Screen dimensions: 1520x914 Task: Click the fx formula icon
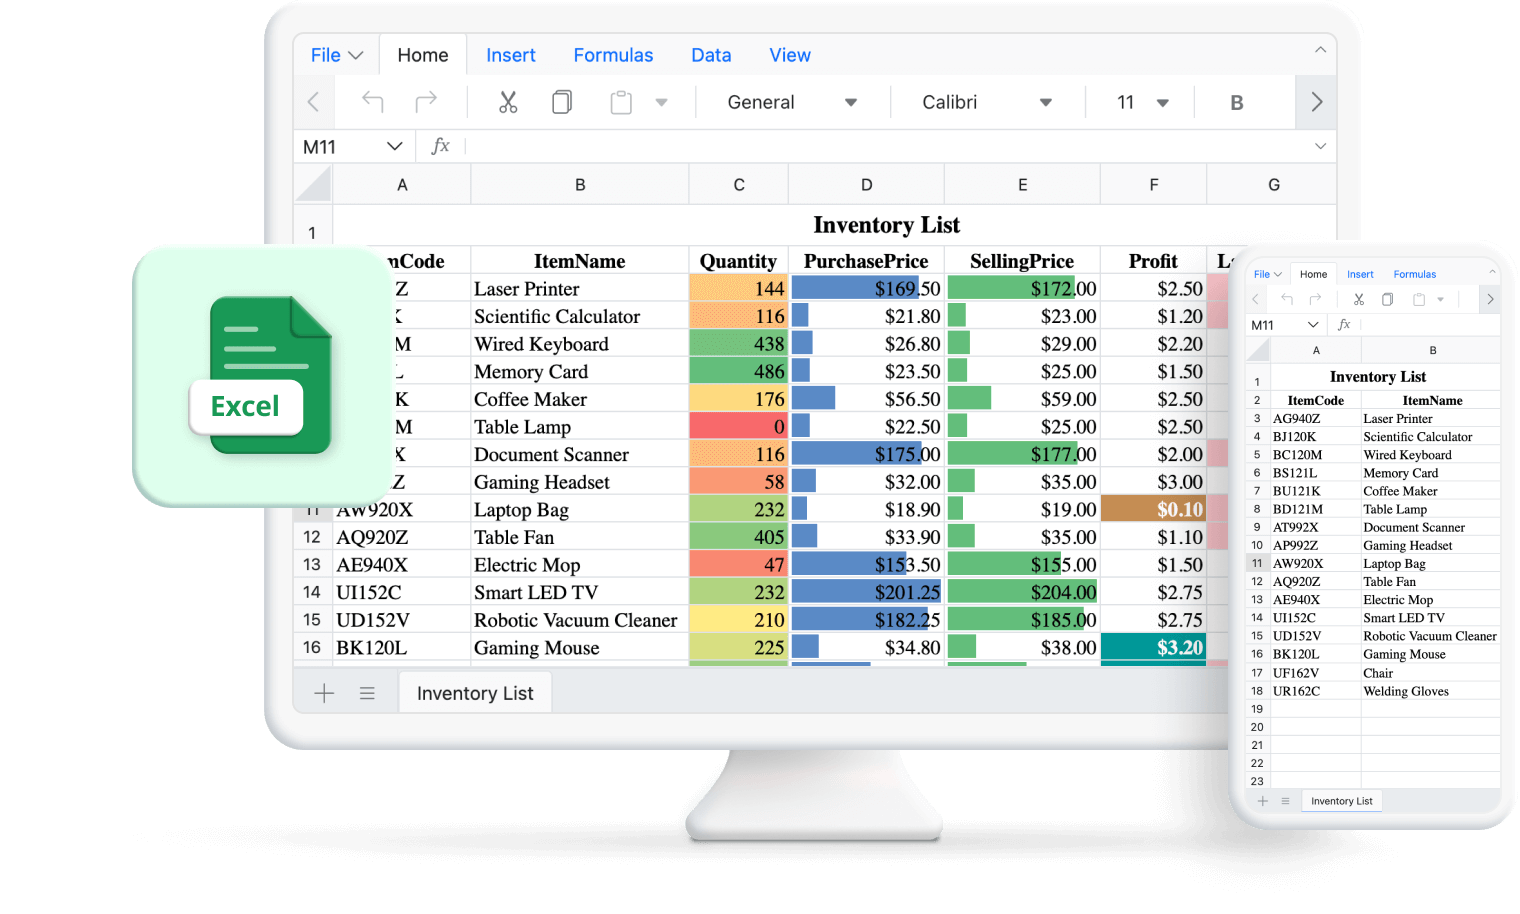tap(440, 146)
